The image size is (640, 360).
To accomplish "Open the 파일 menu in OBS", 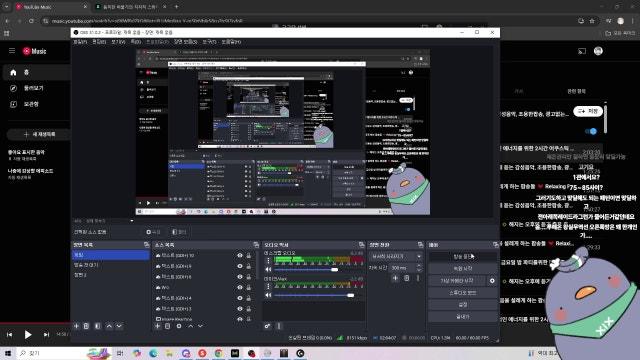I will 80,42.
